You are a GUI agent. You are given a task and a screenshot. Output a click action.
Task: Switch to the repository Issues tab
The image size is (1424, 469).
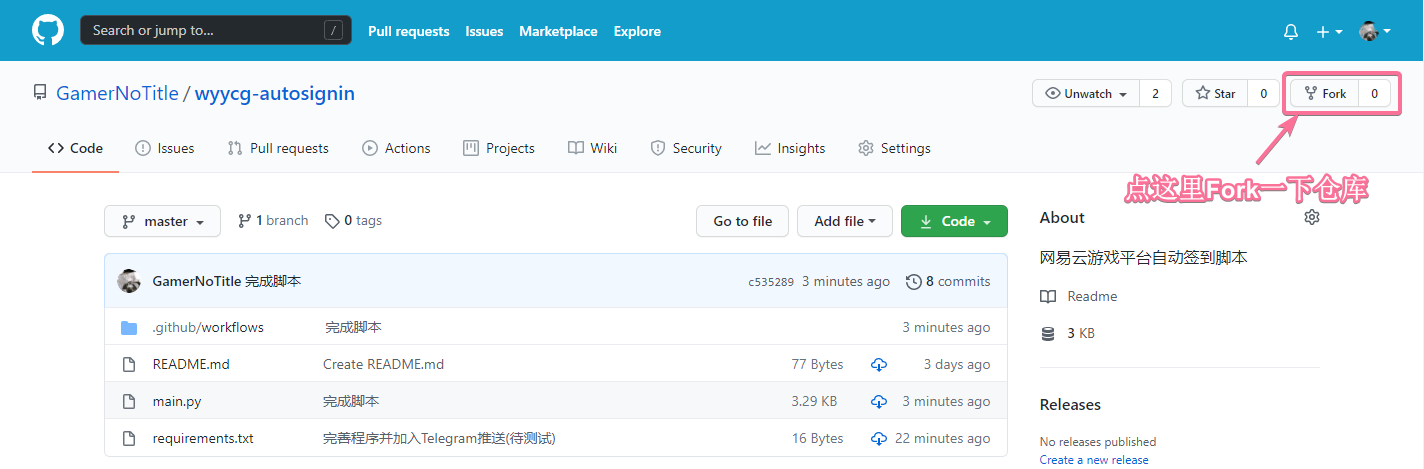click(165, 148)
